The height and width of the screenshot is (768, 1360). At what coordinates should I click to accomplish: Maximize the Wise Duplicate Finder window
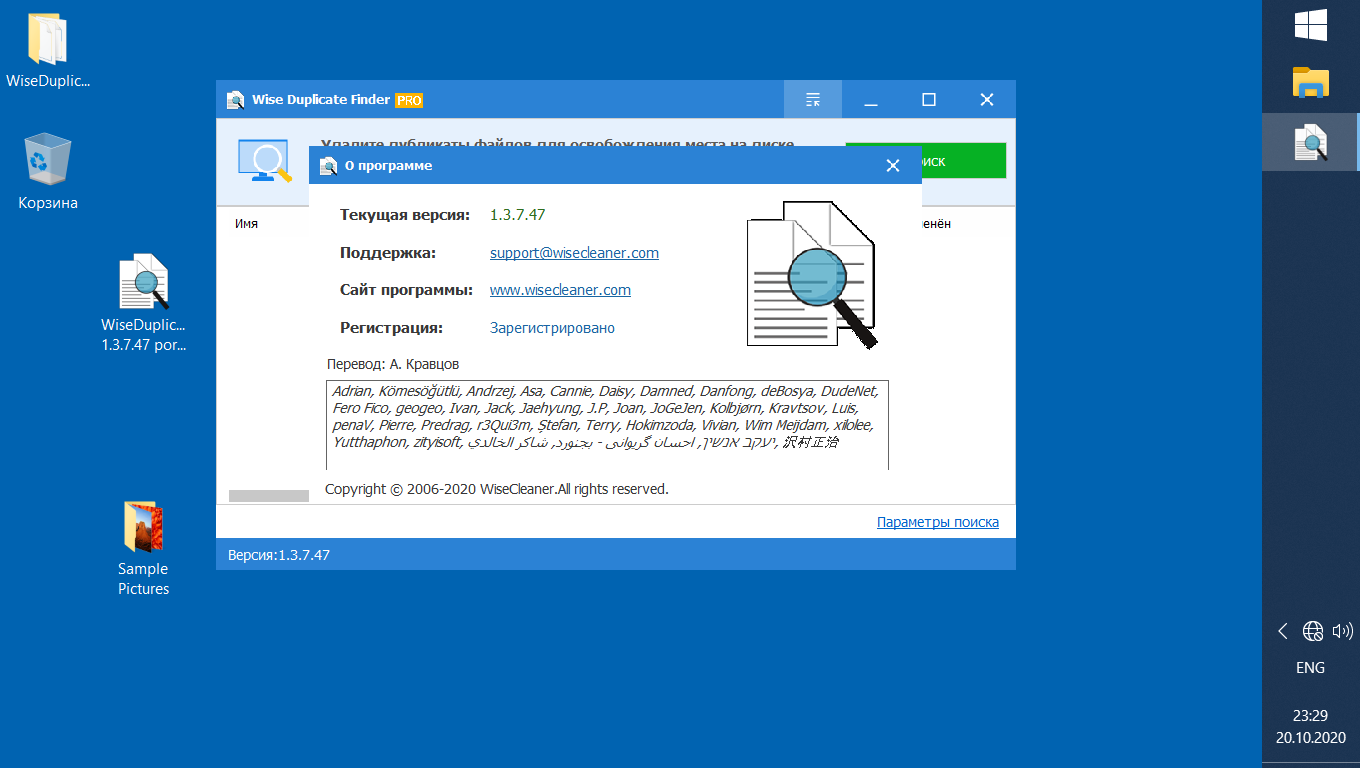click(929, 100)
